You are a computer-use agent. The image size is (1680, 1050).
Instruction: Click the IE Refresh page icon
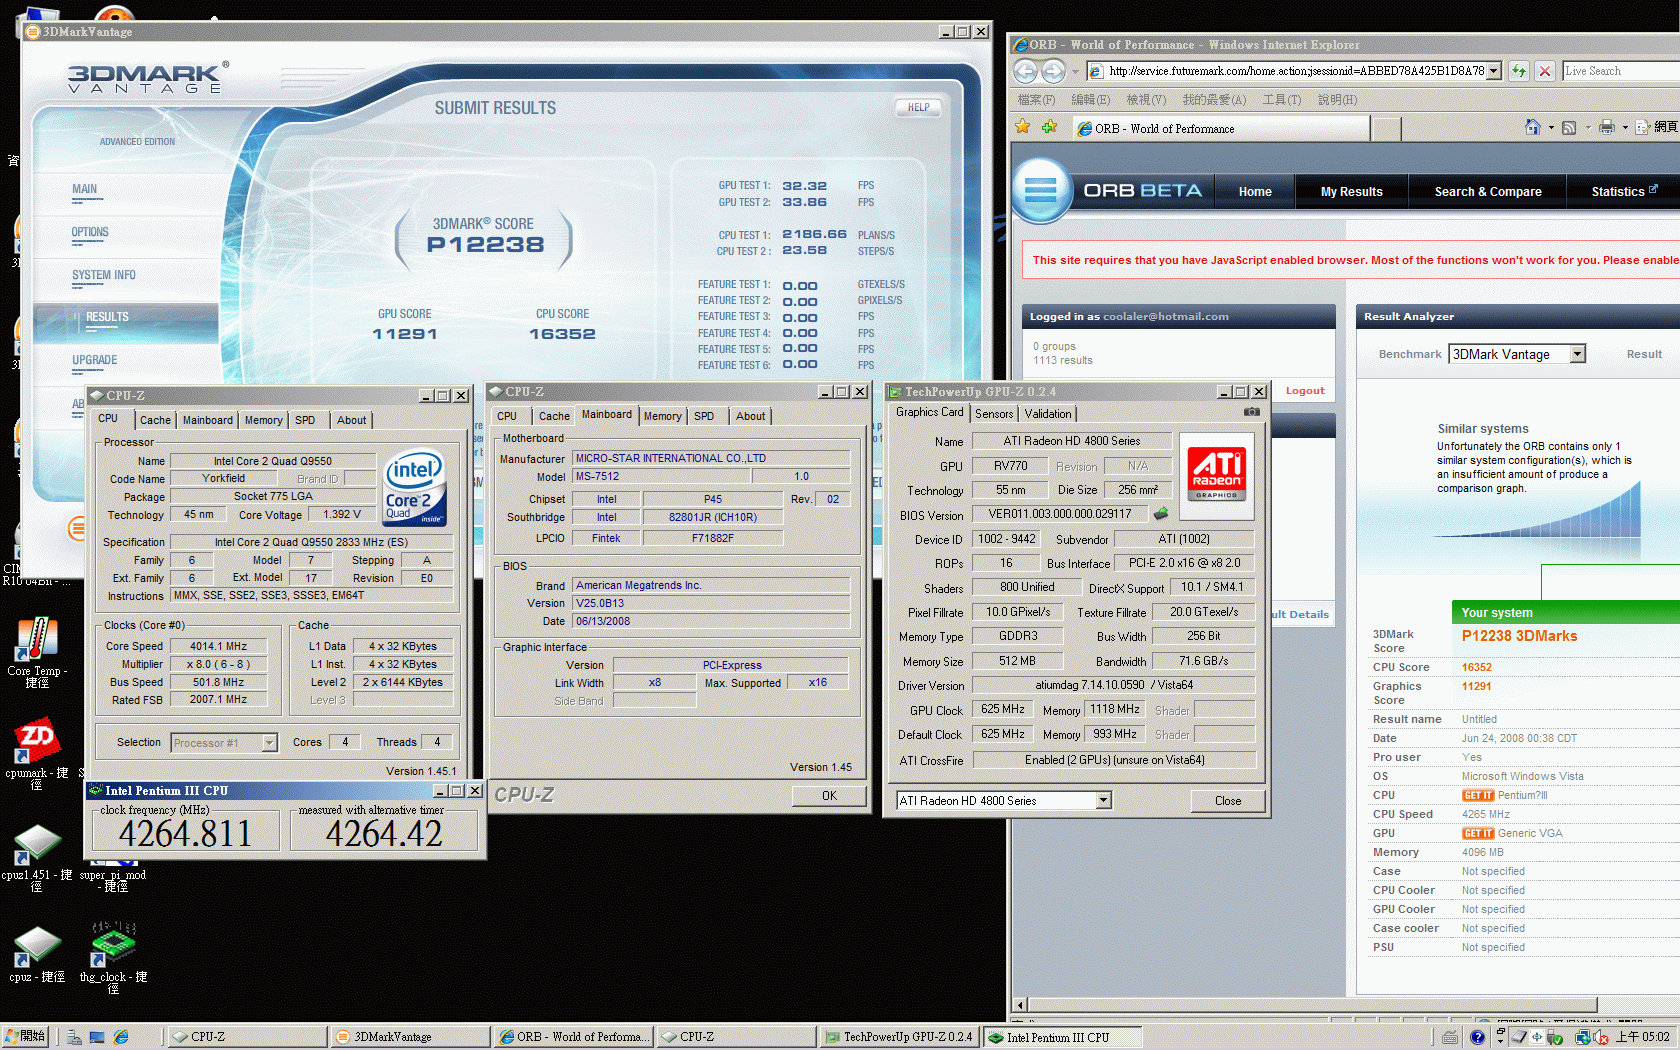[1519, 71]
